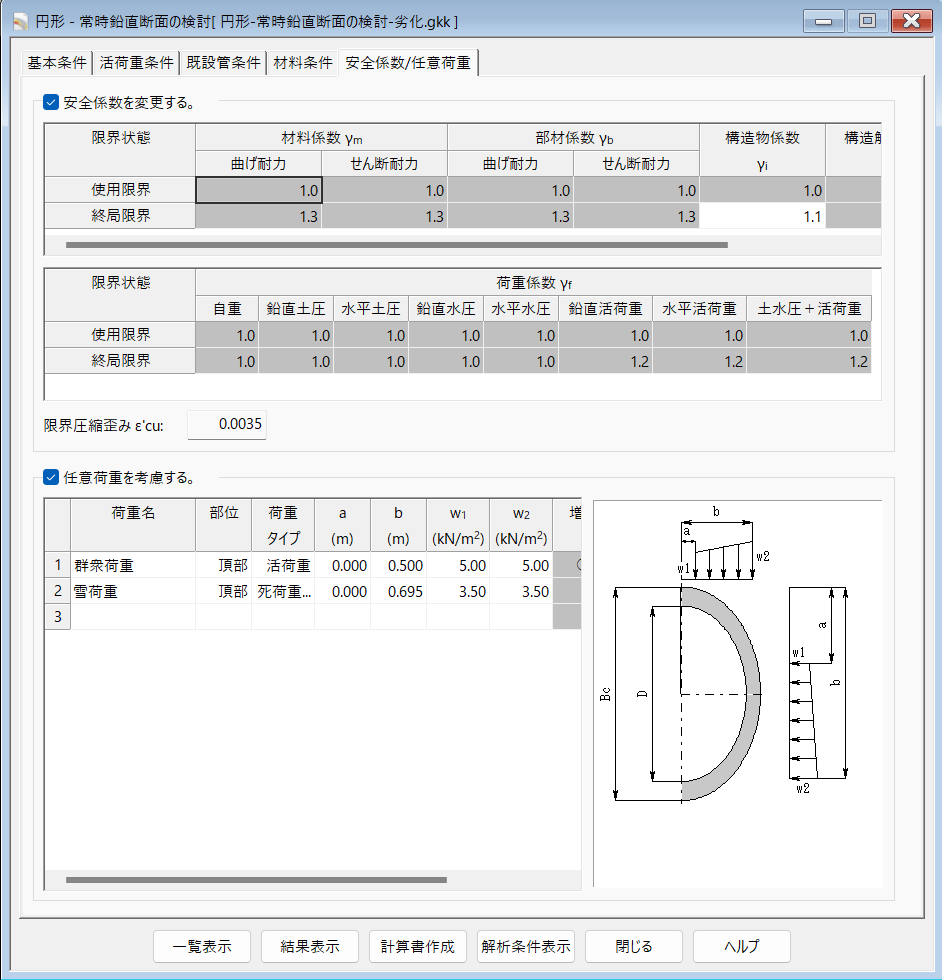Select the 既設管条件 tab

coord(223,62)
